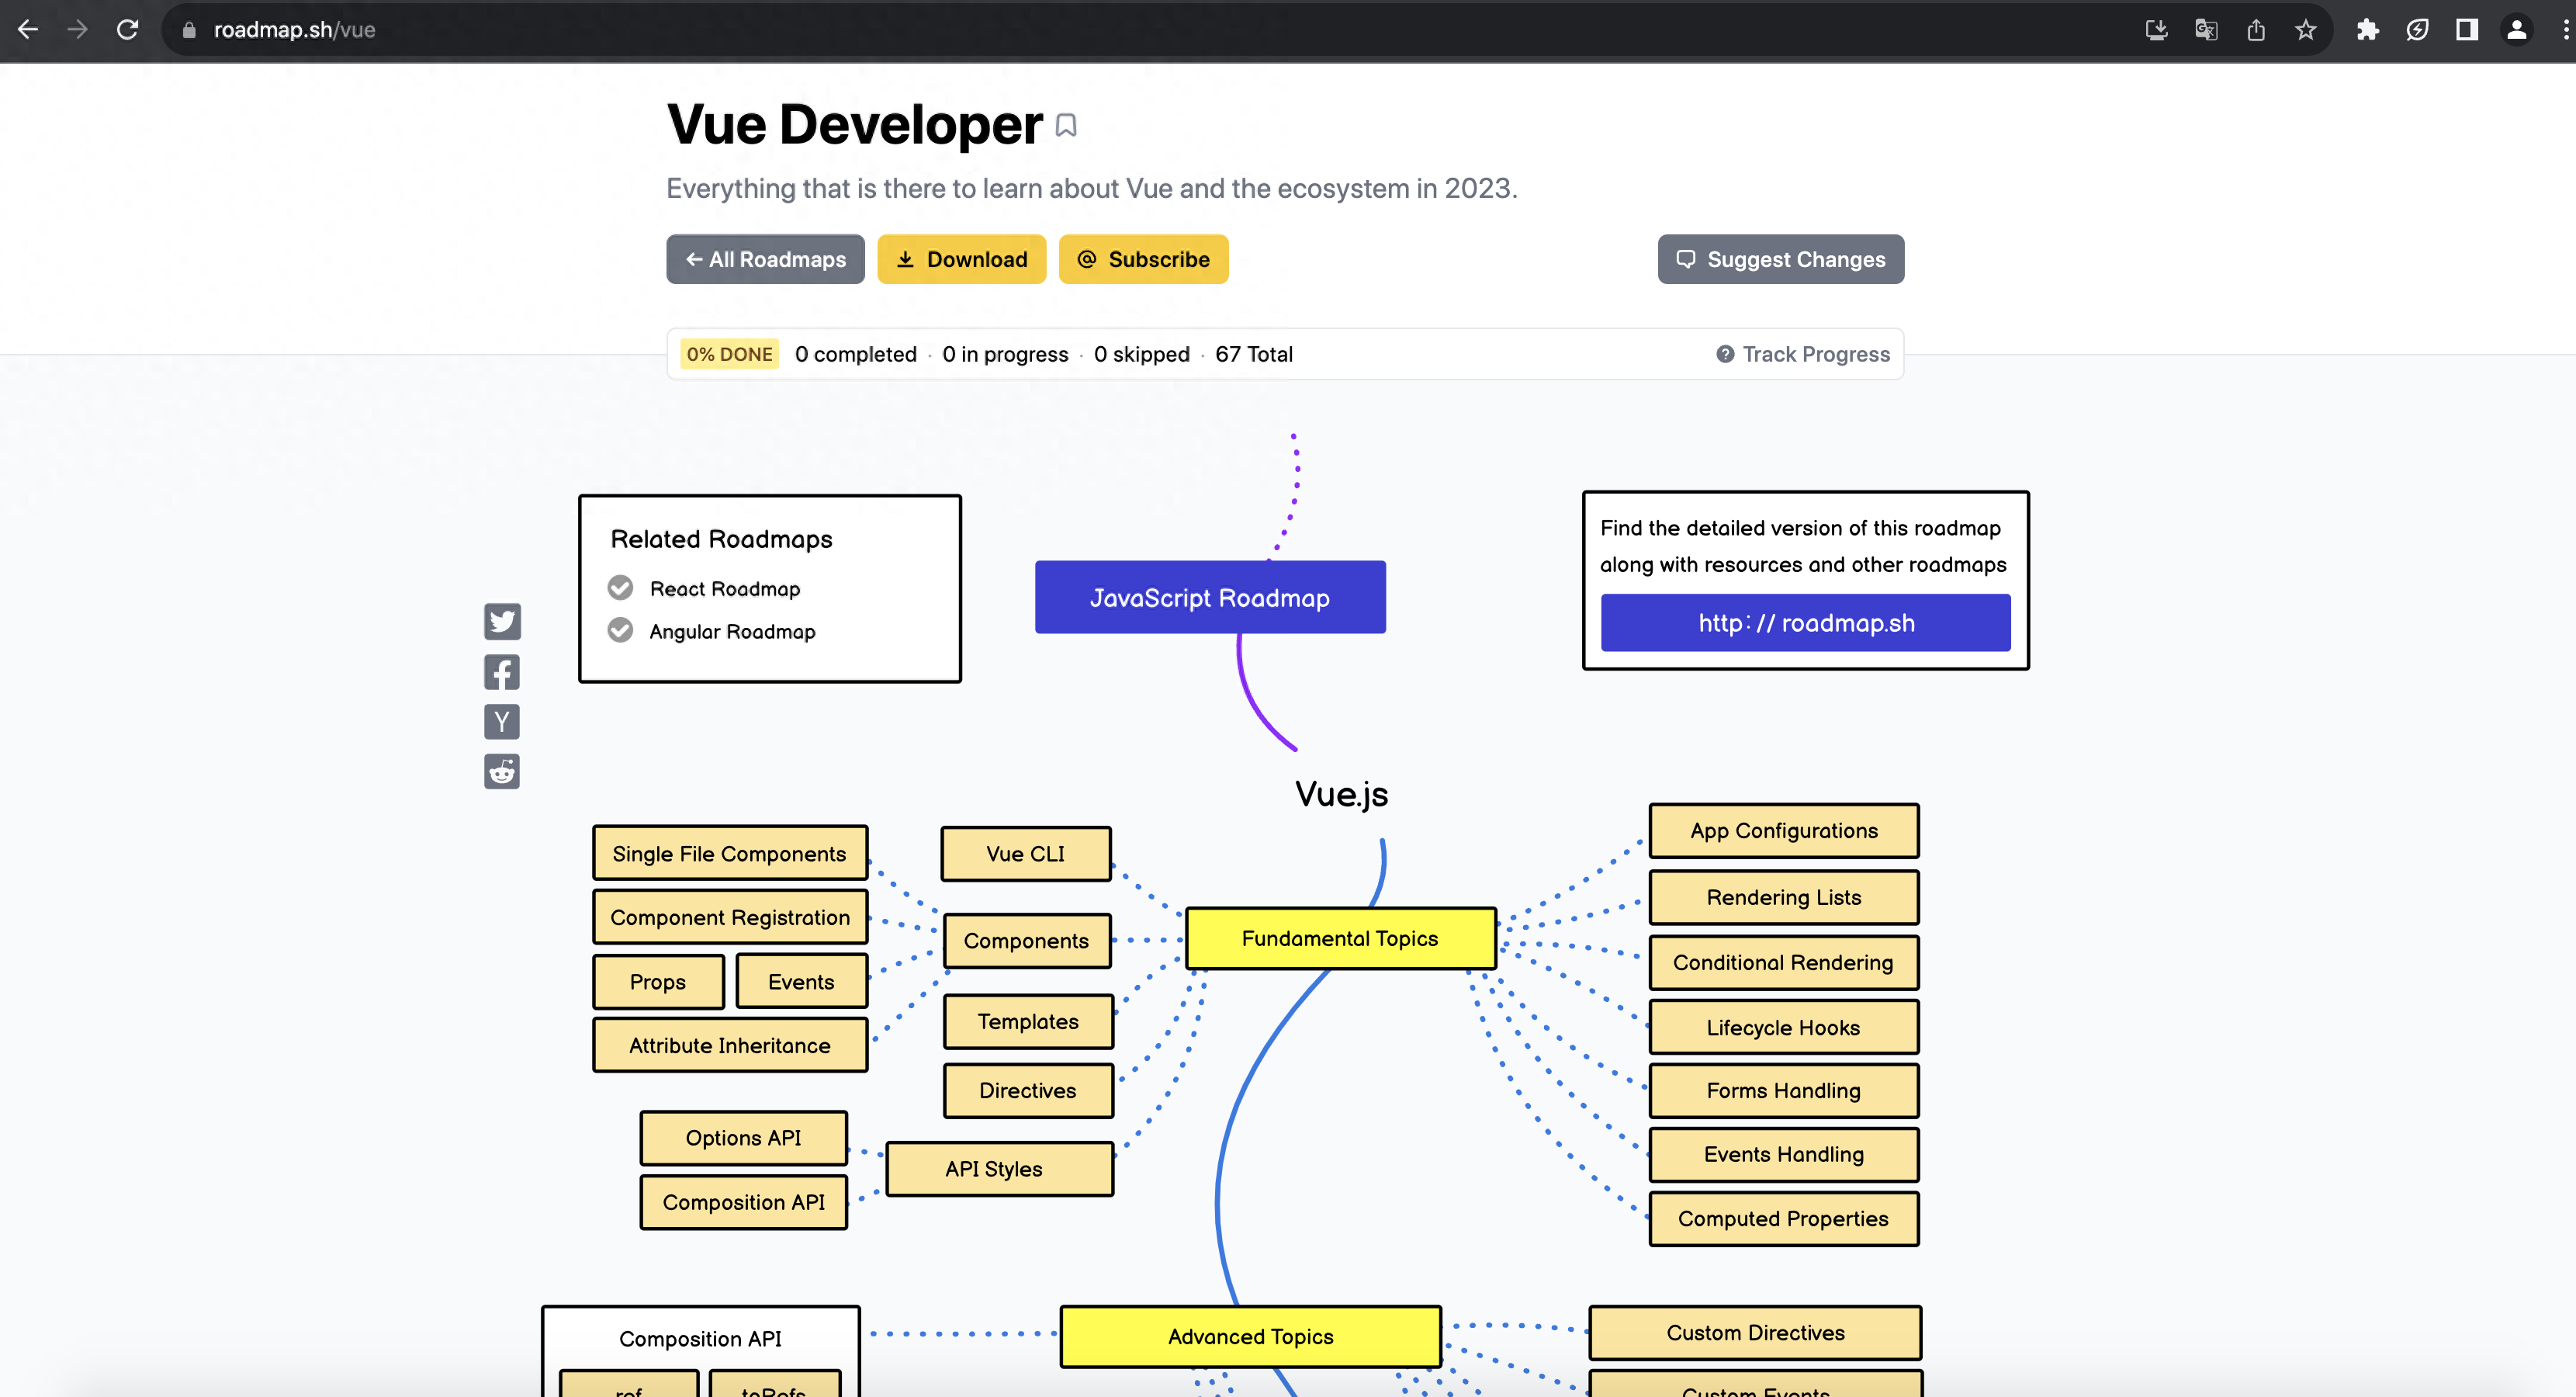The image size is (2576, 1397).
Task: Click the All Roadmaps menu item
Action: [765, 258]
